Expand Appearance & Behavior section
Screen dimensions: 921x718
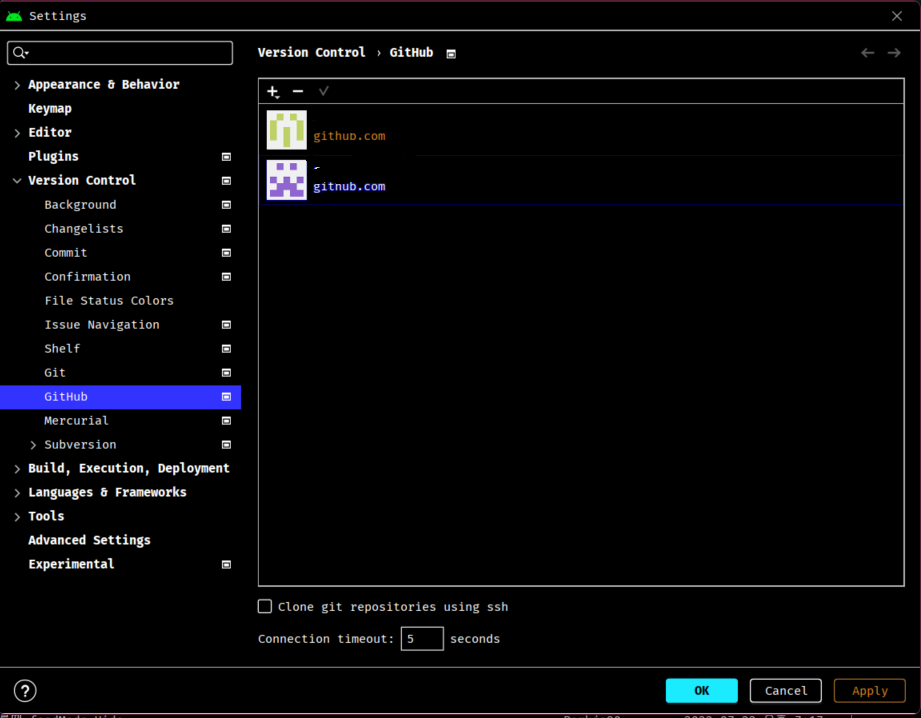[x=17, y=85]
